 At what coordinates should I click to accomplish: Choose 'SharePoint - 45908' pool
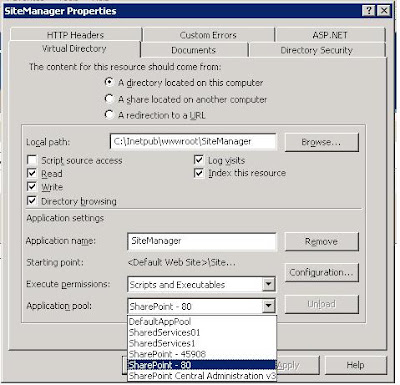(x=202, y=354)
